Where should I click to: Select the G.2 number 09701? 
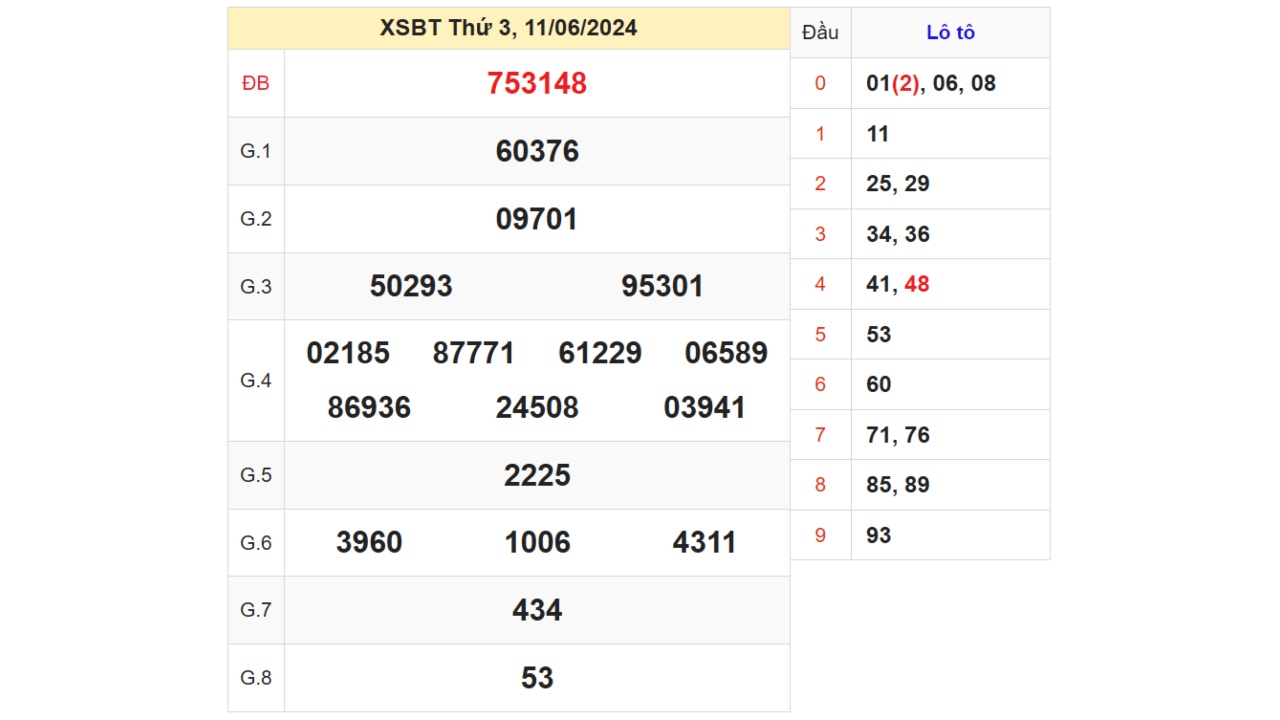[x=537, y=219]
